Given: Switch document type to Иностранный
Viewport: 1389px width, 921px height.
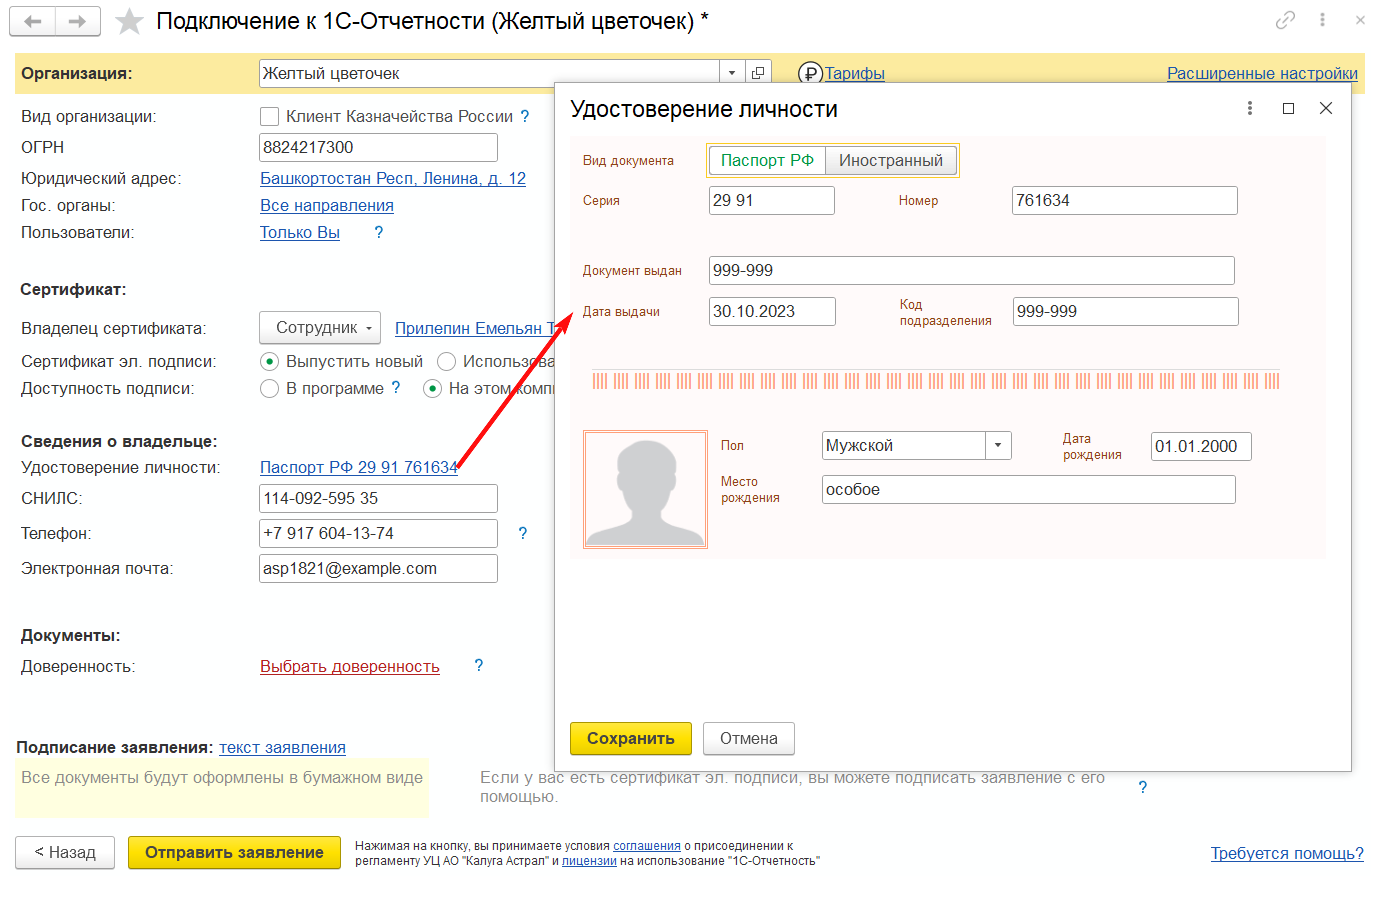Looking at the screenshot, I should pyautogui.click(x=891, y=160).
